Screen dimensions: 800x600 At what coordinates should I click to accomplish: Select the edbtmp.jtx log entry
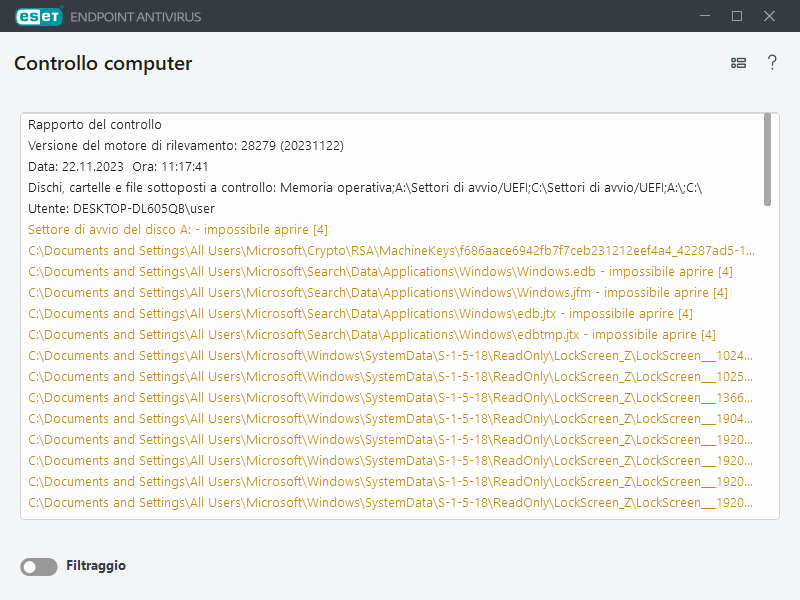(x=371, y=335)
